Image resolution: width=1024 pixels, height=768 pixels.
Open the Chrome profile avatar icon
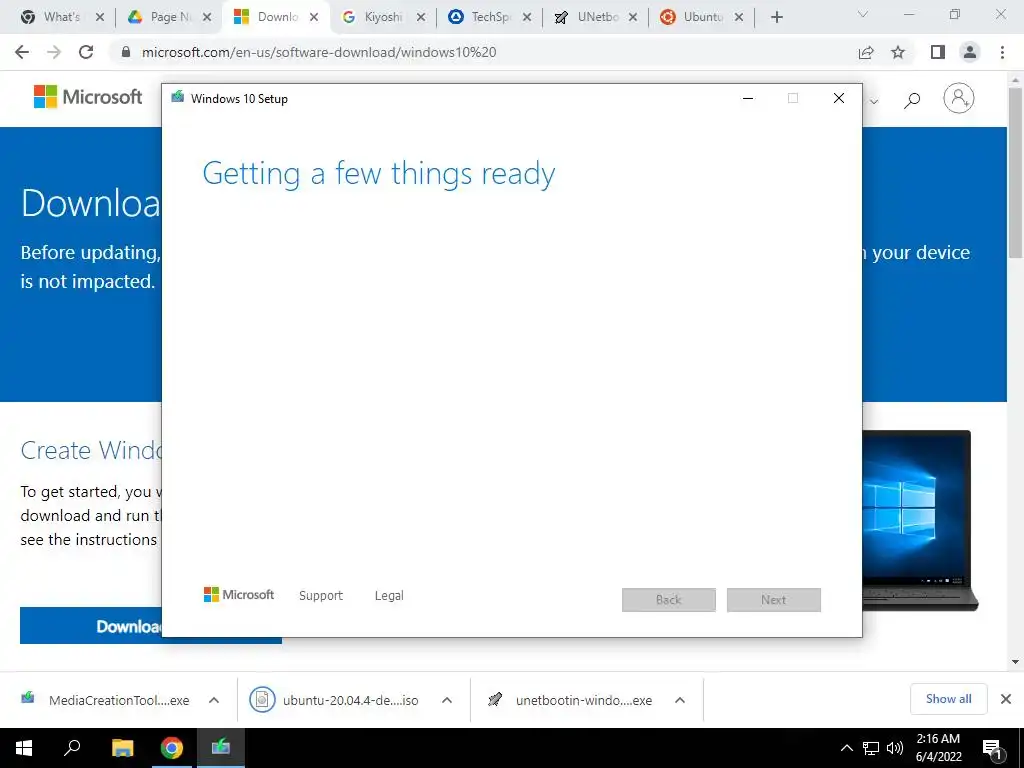click(970, 52)
